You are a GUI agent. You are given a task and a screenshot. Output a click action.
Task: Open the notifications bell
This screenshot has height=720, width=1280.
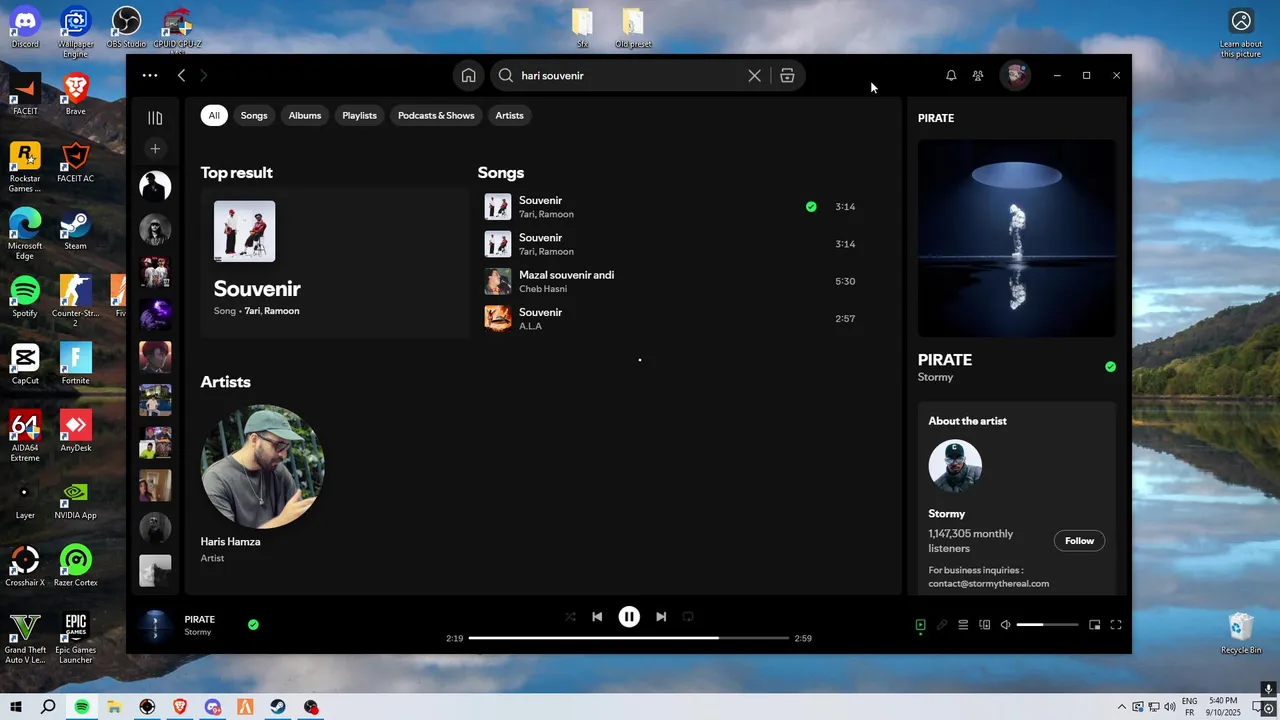click(951, 75)
